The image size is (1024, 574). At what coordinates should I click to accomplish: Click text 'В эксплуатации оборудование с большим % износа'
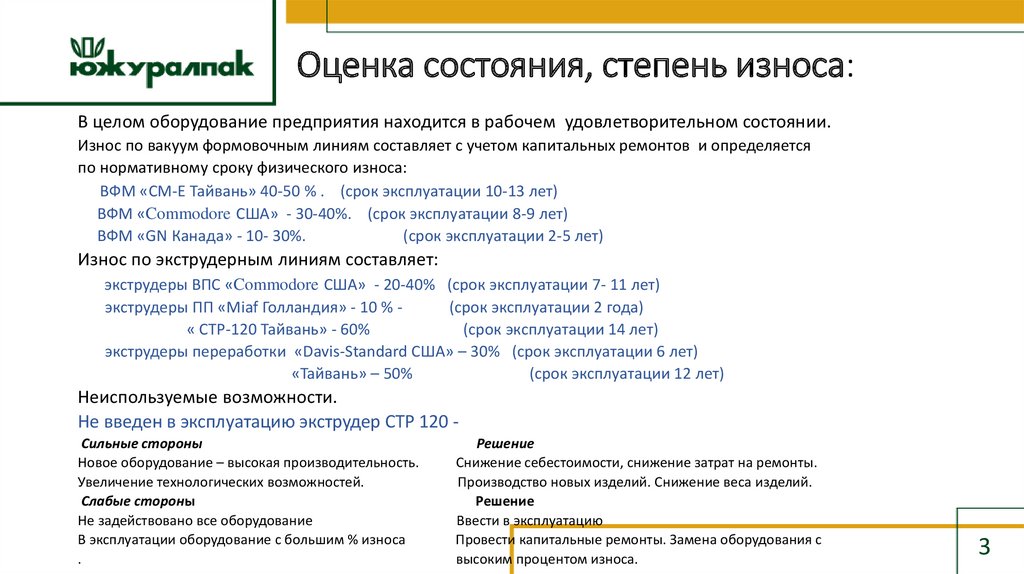coord(242,540)
